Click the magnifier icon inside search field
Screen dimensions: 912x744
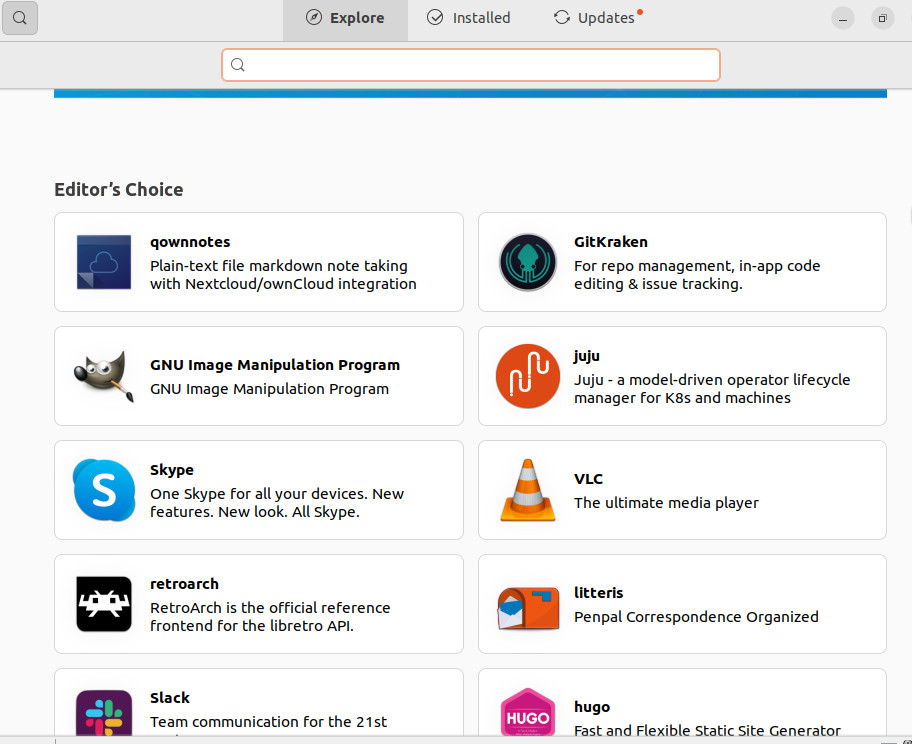click(x=238, y=65)
